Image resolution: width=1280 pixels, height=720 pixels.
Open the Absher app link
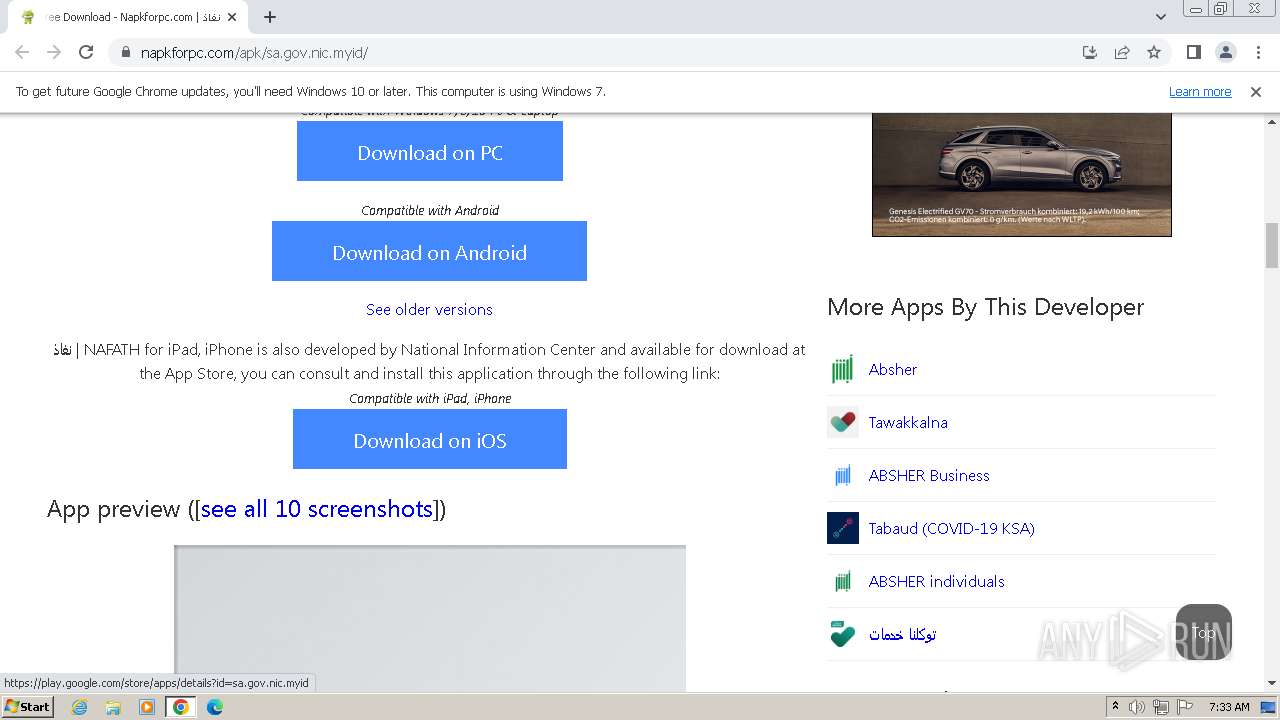point(893,369)
